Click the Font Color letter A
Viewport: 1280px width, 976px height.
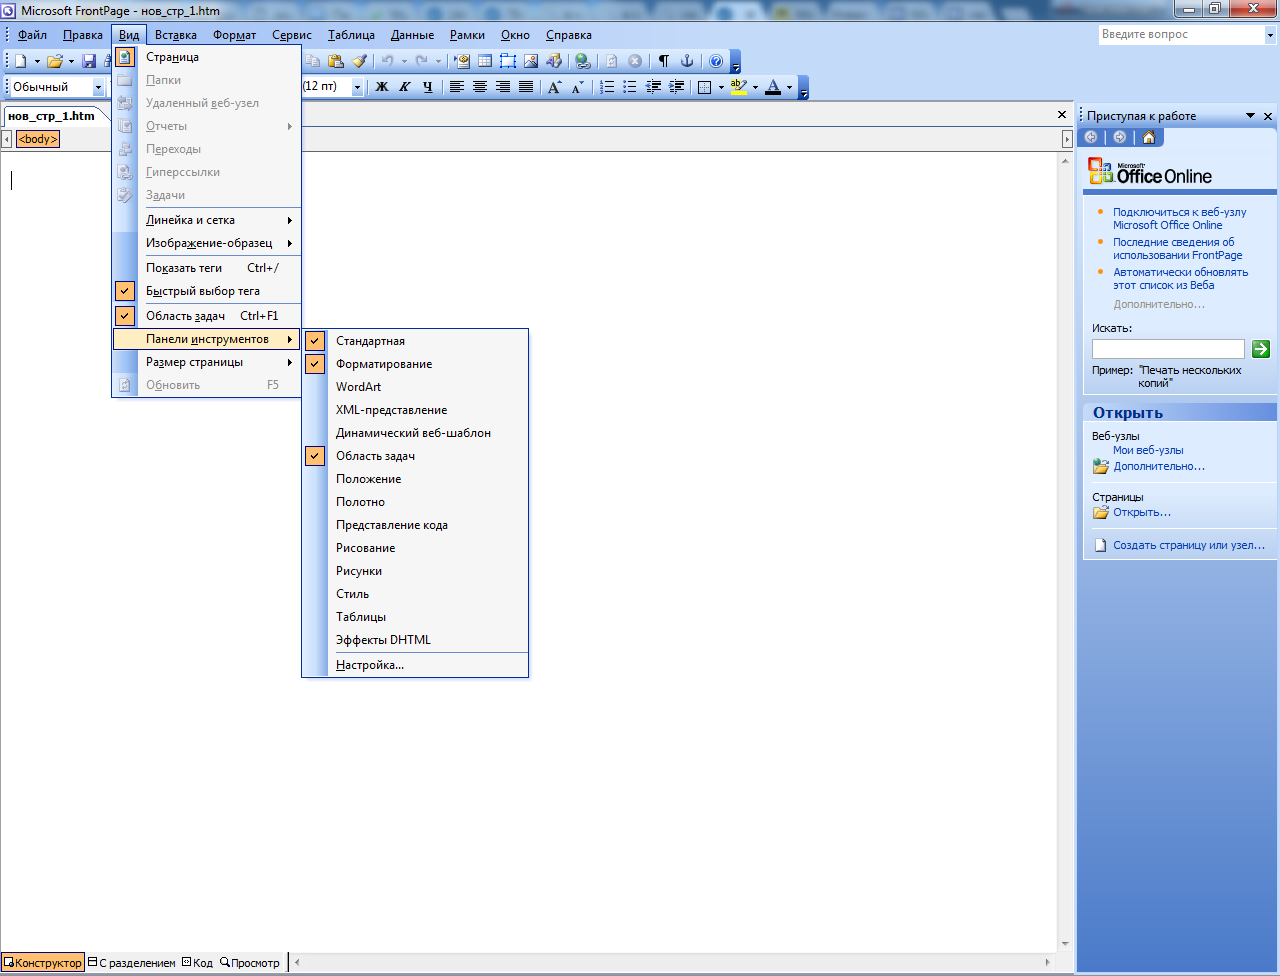(773, 87)
